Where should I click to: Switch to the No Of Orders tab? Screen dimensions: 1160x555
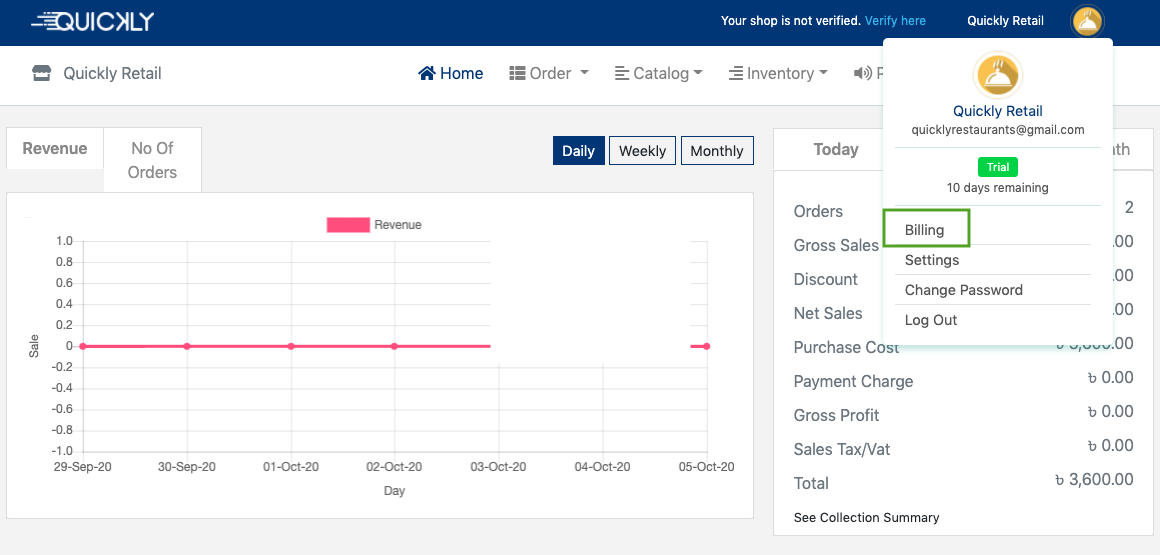(x=152, y=160)
